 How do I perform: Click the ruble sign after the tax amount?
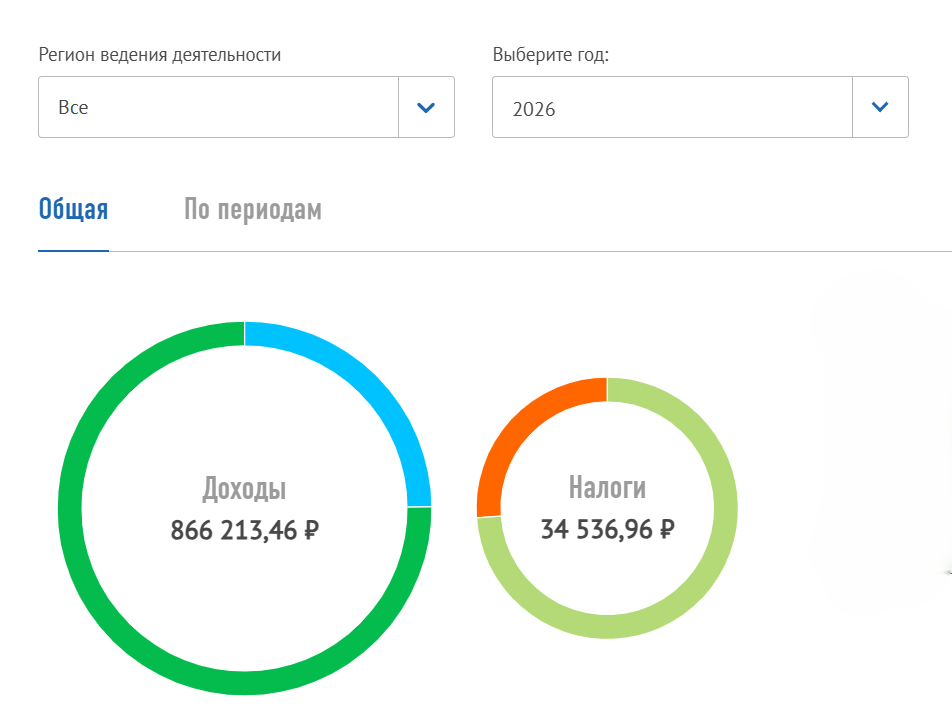point(666,528)
